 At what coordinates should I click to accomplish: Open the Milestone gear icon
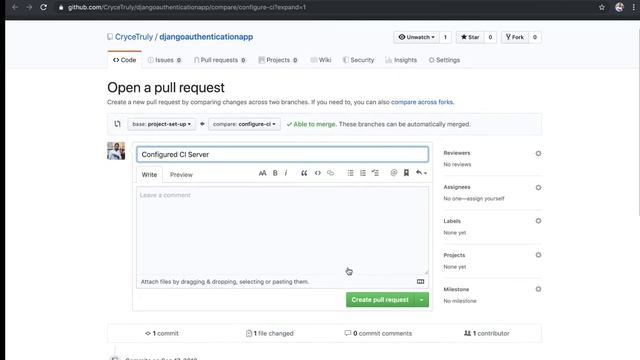tap(538, 289)
